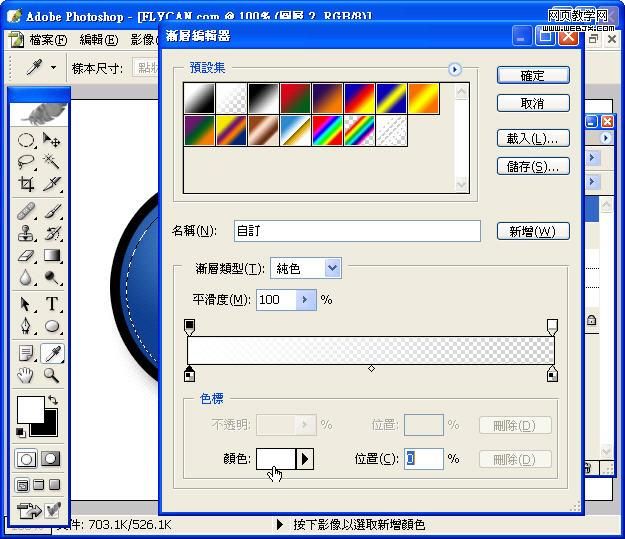Reset to default foreground and background colors
The image size is (625, 539).
(20, 433)
